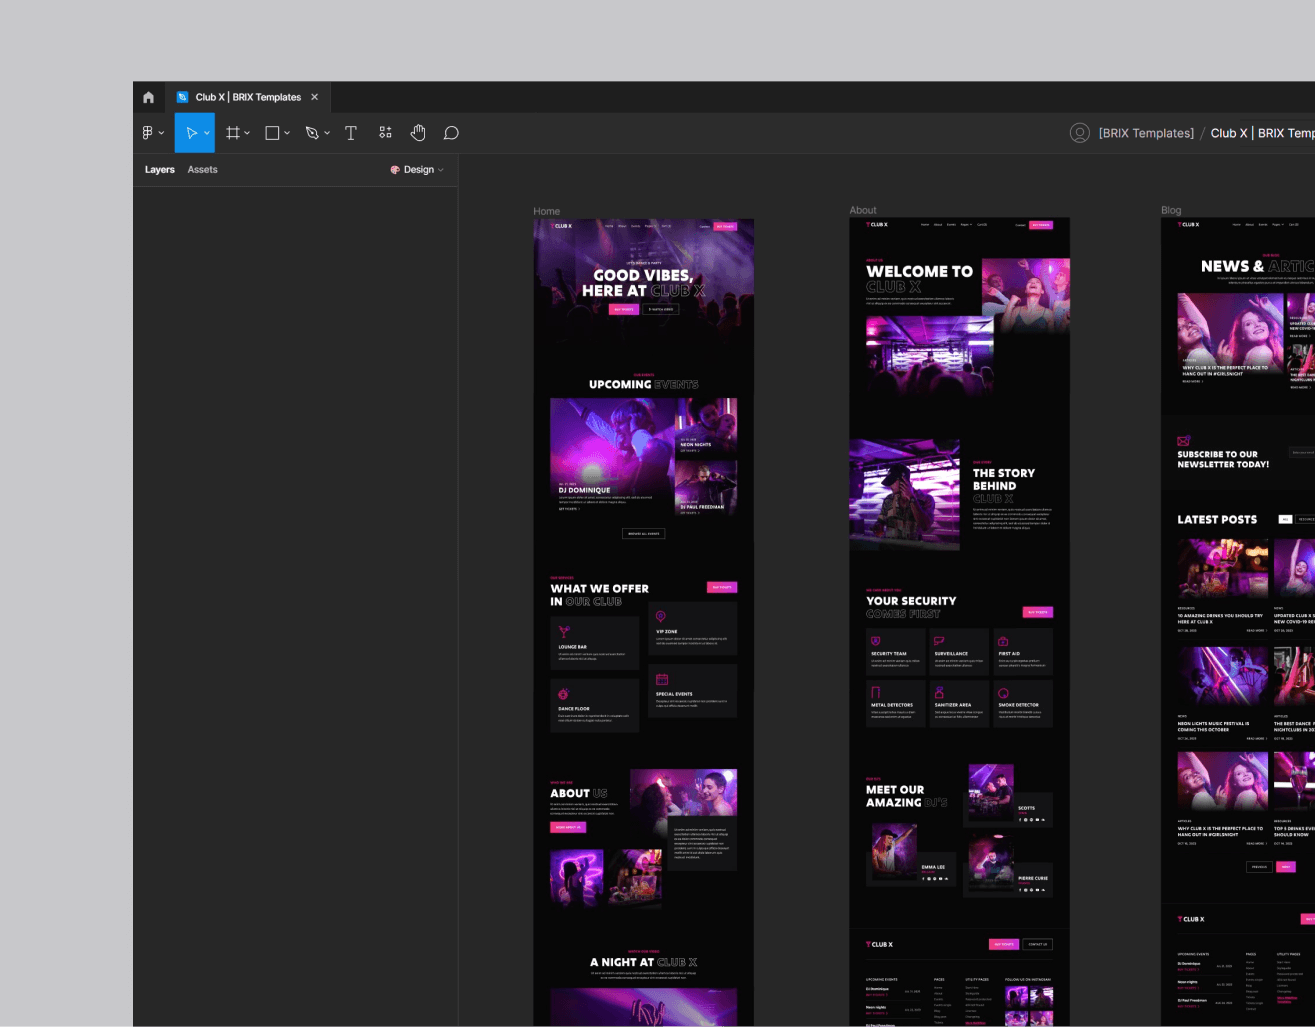The width and height of the screenshot is (1315, 1027).
Task: Click 'THE STORY BEHIND CLUB X' heading
Action: tap(1004, 486)
